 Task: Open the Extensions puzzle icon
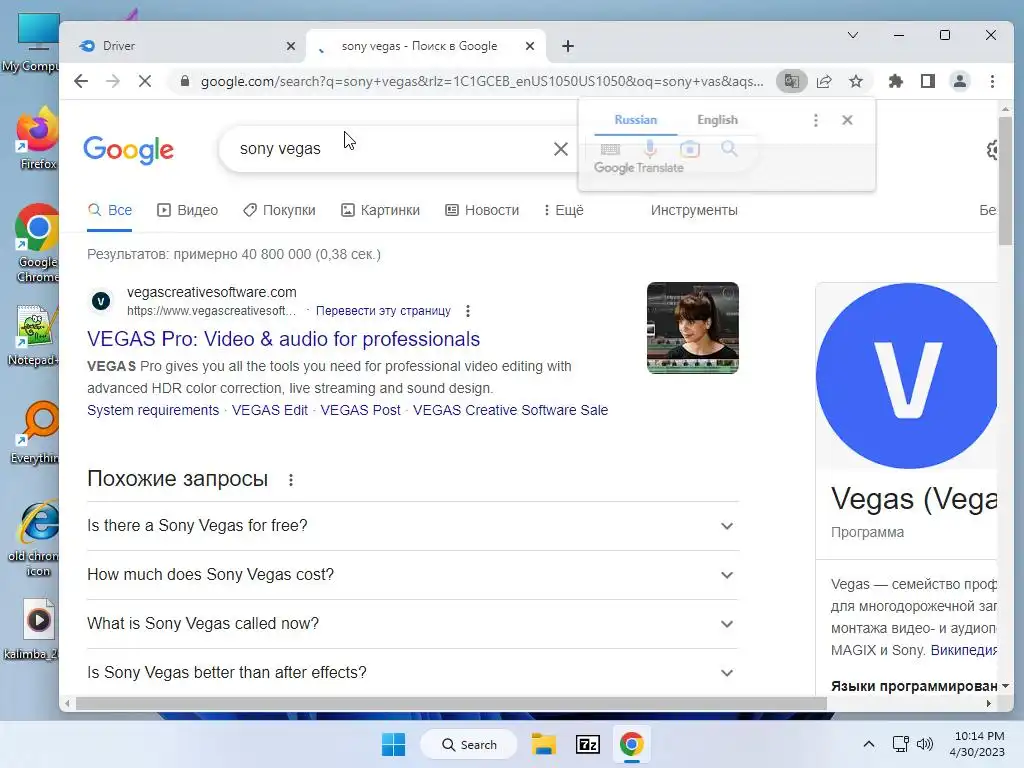click(896, 81)
